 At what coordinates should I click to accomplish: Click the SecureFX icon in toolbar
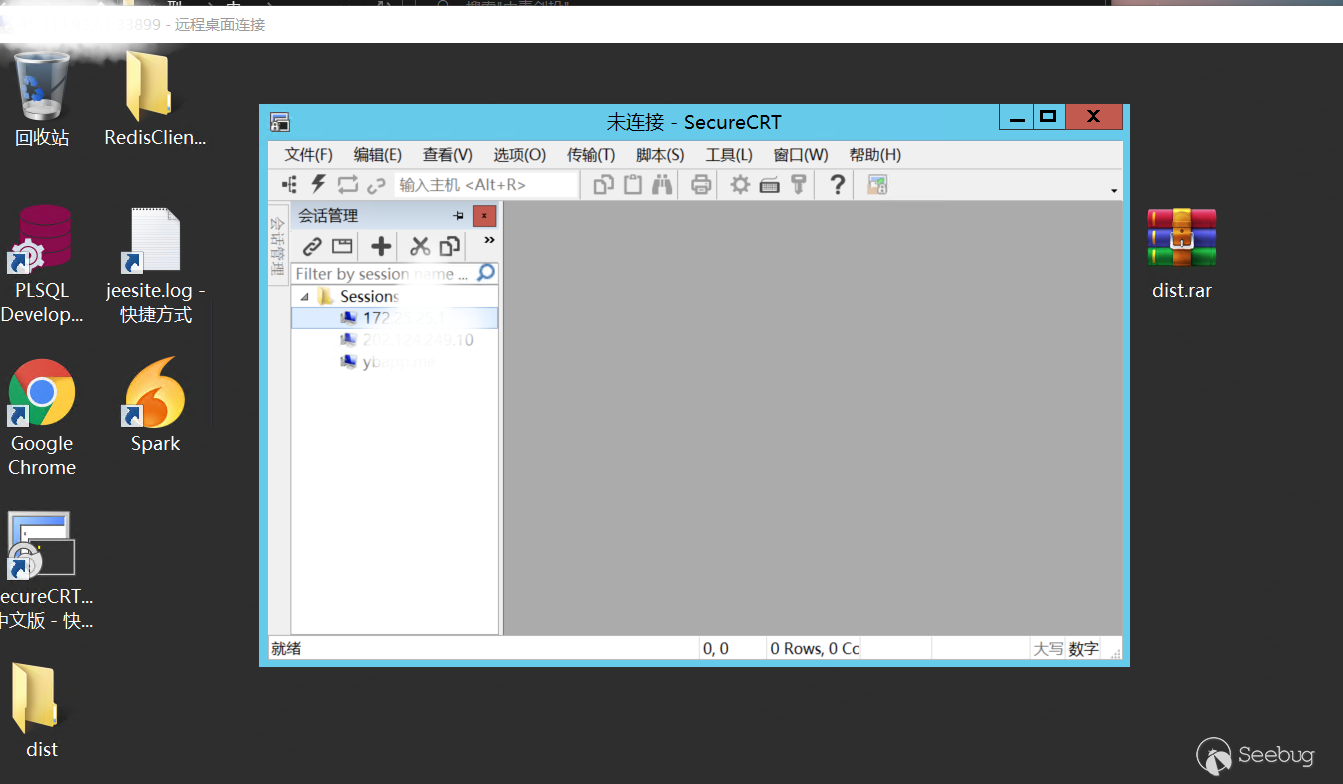point(877,184)
